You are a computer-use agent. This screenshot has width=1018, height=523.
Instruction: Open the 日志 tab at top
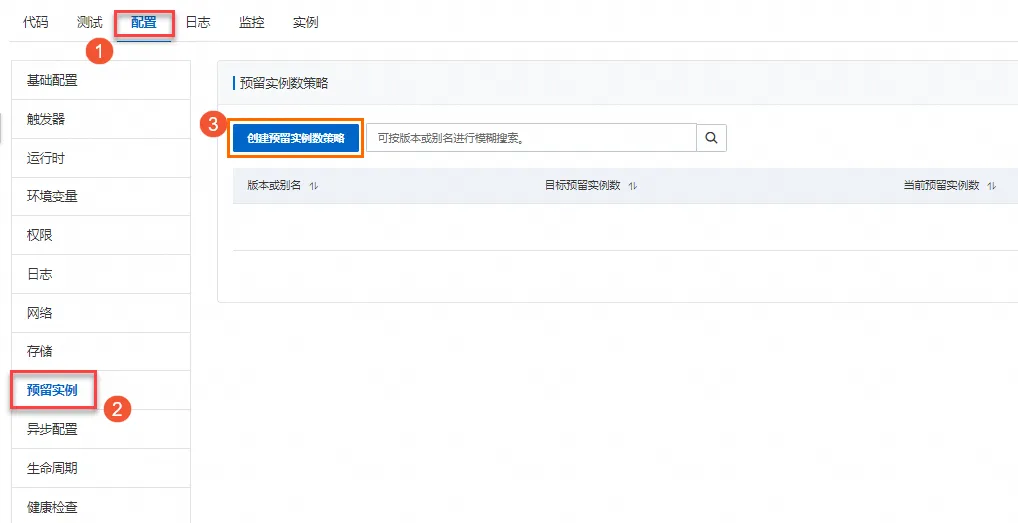(x=197, y=23)
